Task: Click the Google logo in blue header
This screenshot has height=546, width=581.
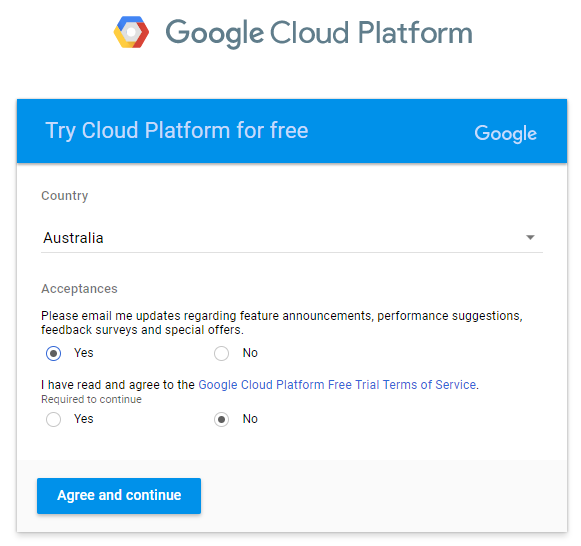Action: [505, 133]
